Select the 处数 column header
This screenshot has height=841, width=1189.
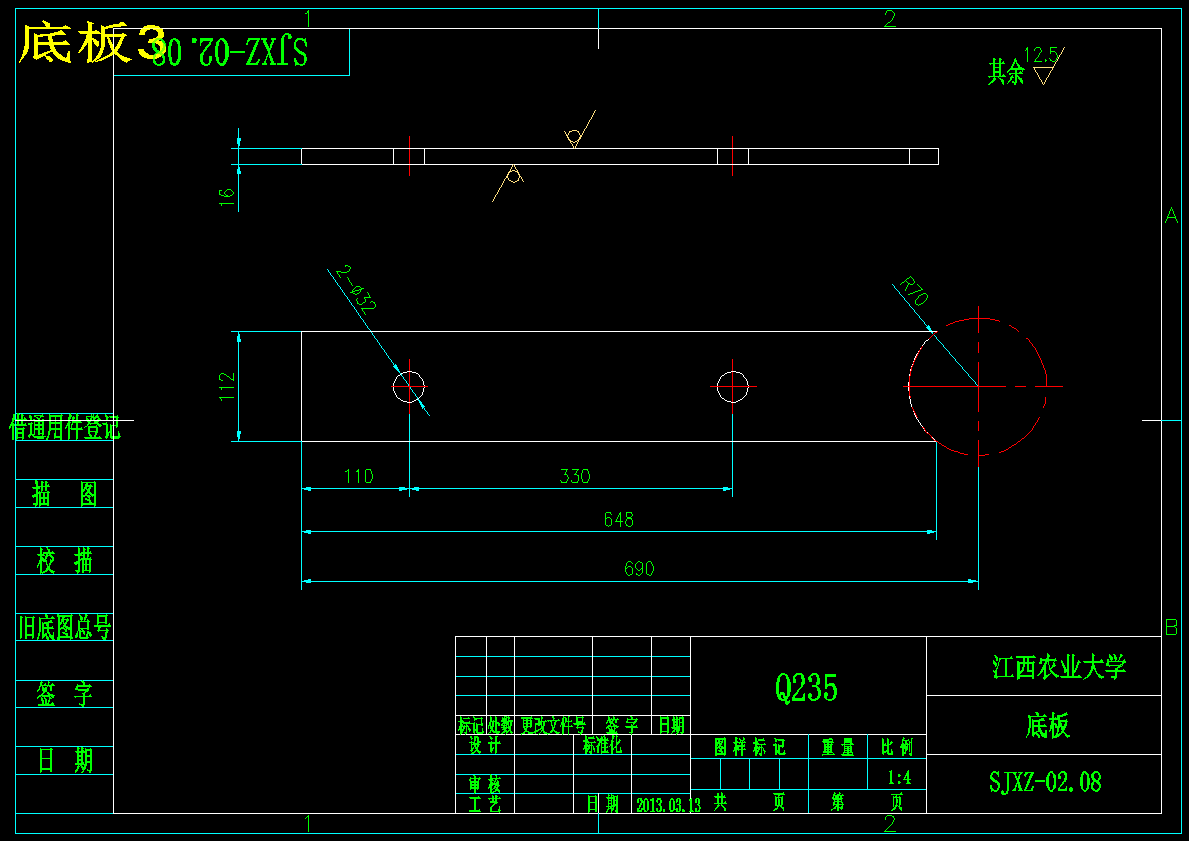(500, 726)
